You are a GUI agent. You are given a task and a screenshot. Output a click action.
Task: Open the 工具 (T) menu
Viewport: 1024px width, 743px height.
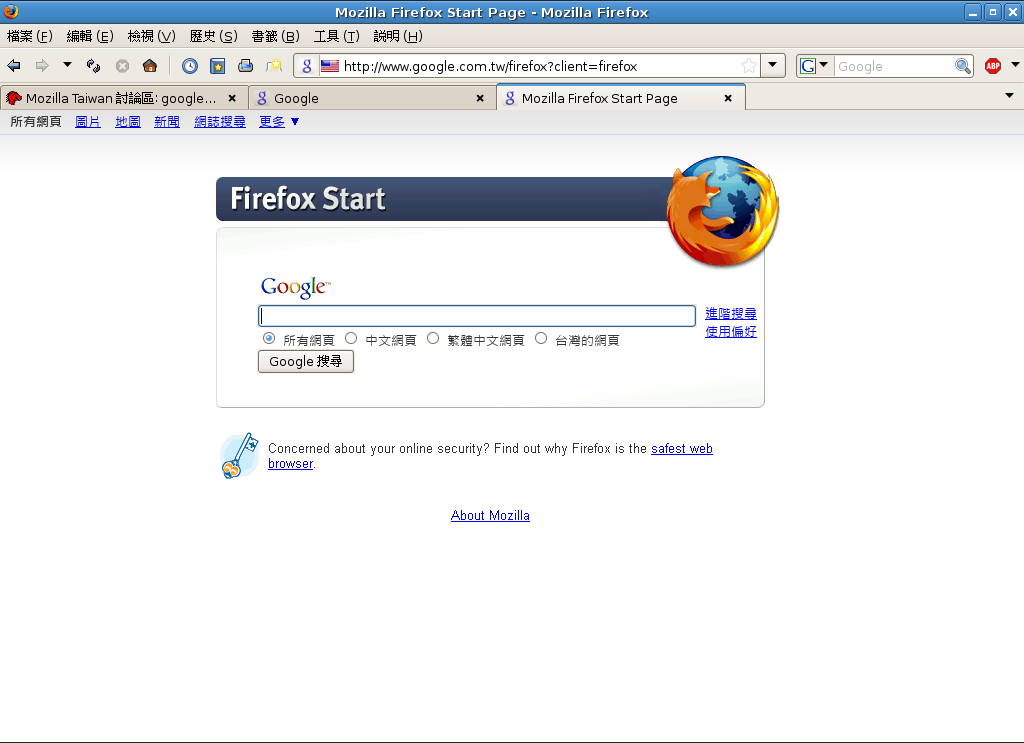tap(336, 36)
